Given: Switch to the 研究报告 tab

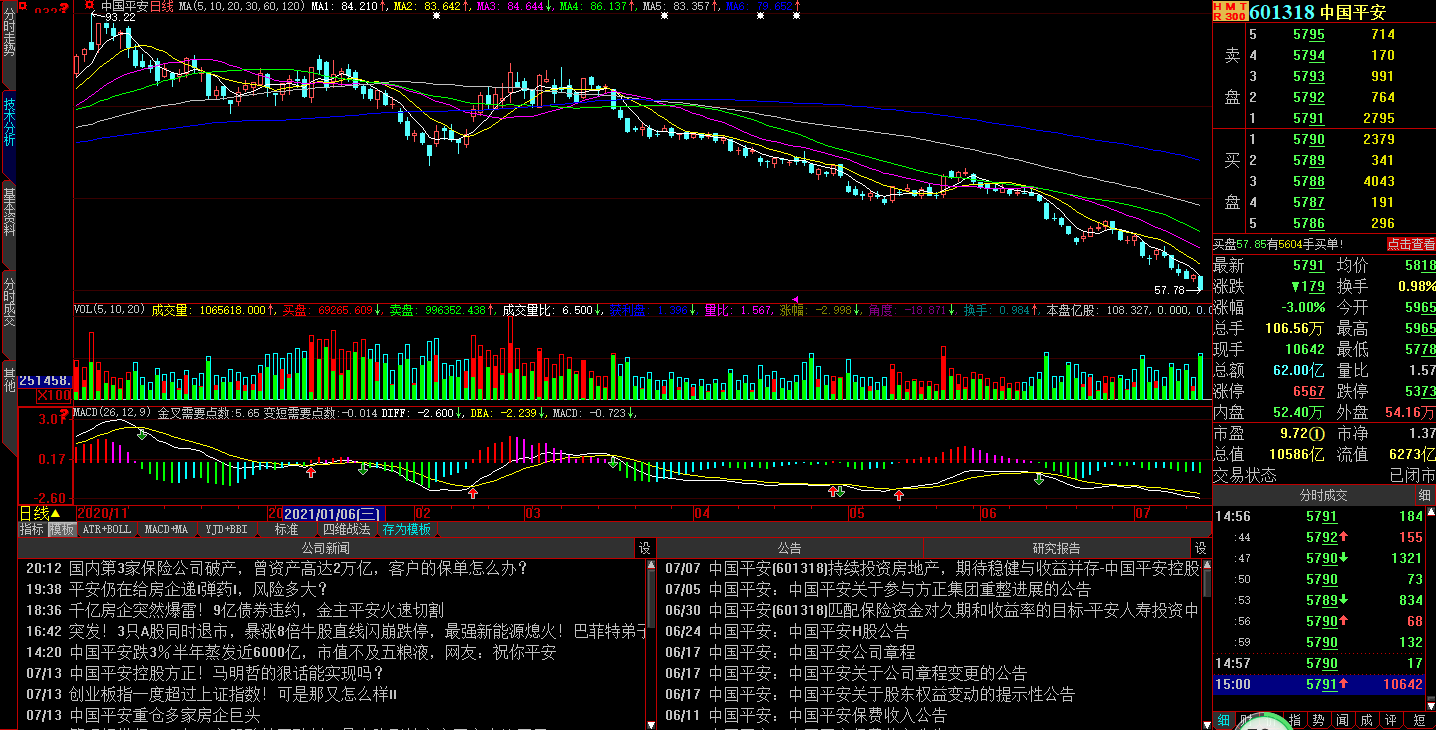Looking at the screenshot, I should click(x=1056, y=548).
